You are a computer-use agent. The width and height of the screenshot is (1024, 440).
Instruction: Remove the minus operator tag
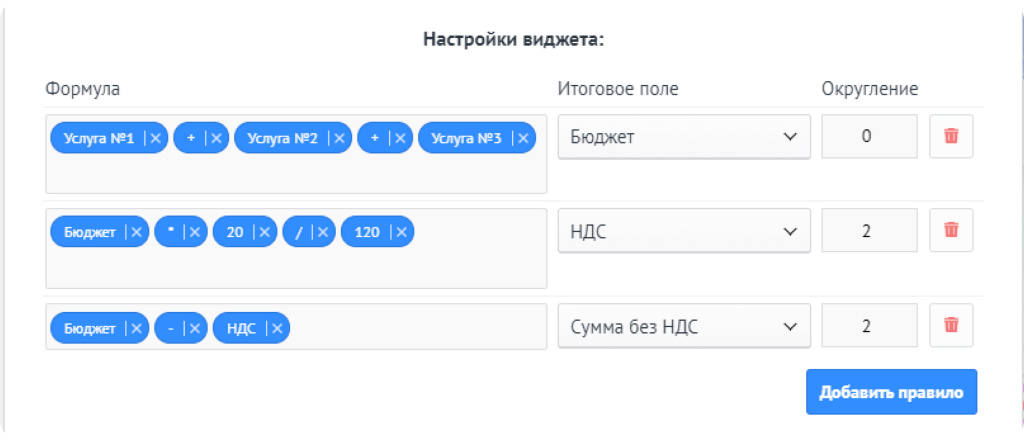(x=195, y=328)
